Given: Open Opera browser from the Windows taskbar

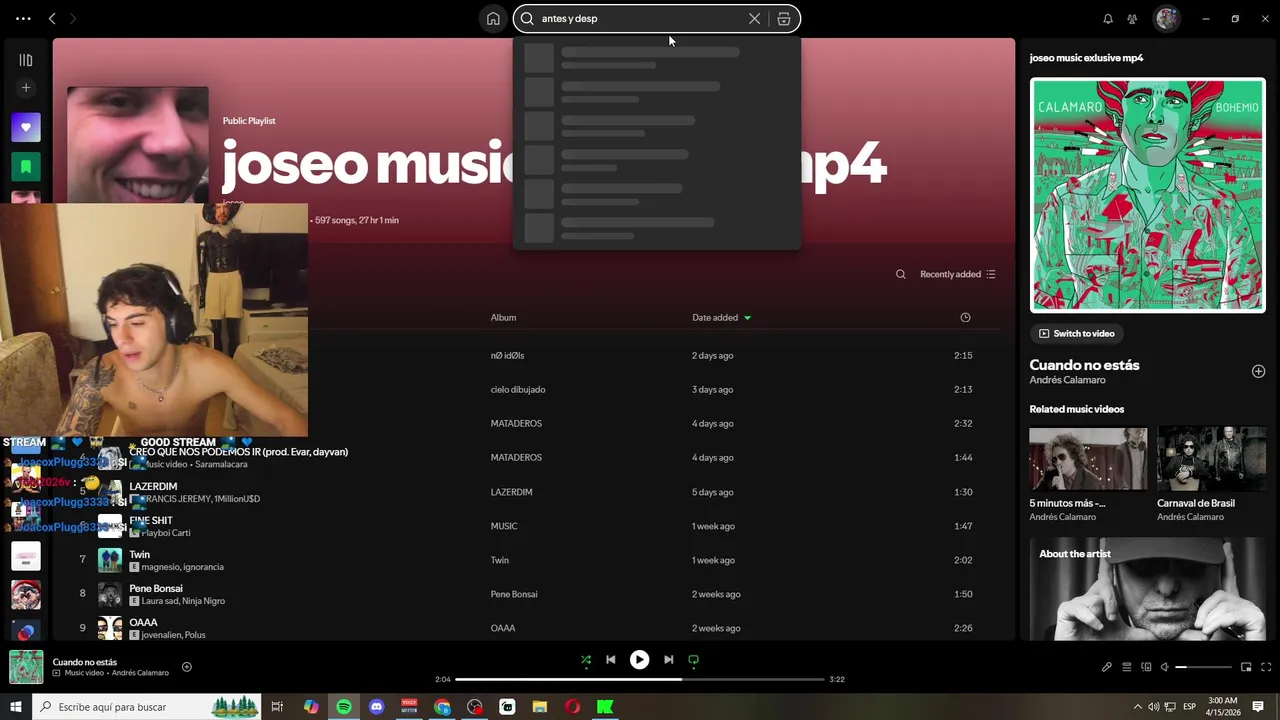Looking at the screenshot, I should pos(572,707).
